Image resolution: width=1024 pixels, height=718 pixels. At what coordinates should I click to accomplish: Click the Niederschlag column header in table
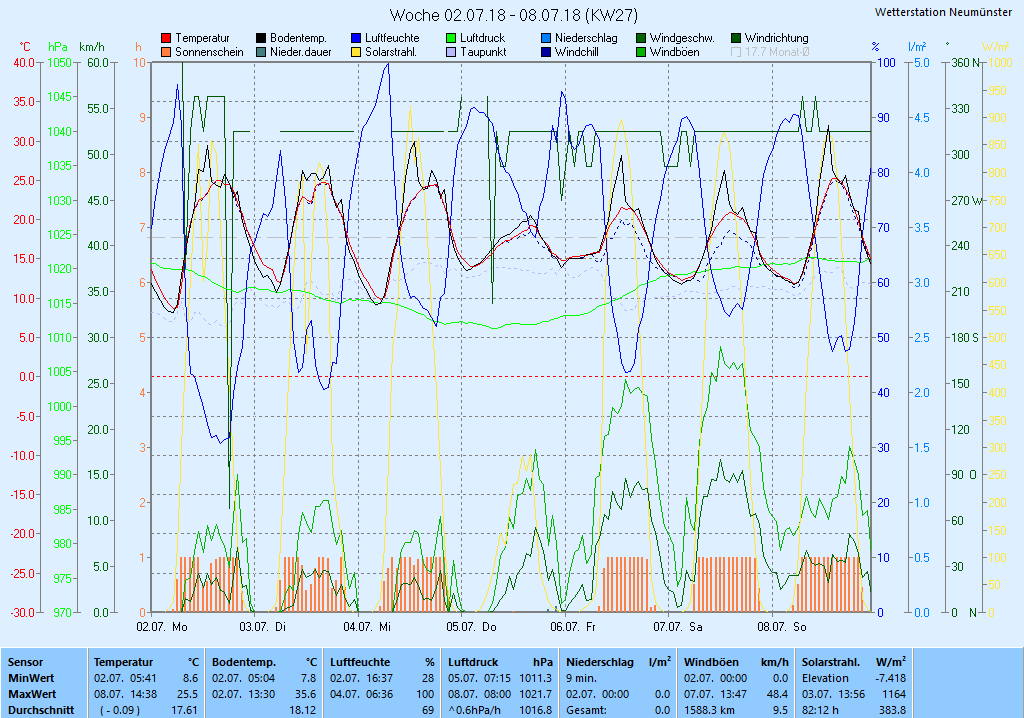click(x=600, y=662)
